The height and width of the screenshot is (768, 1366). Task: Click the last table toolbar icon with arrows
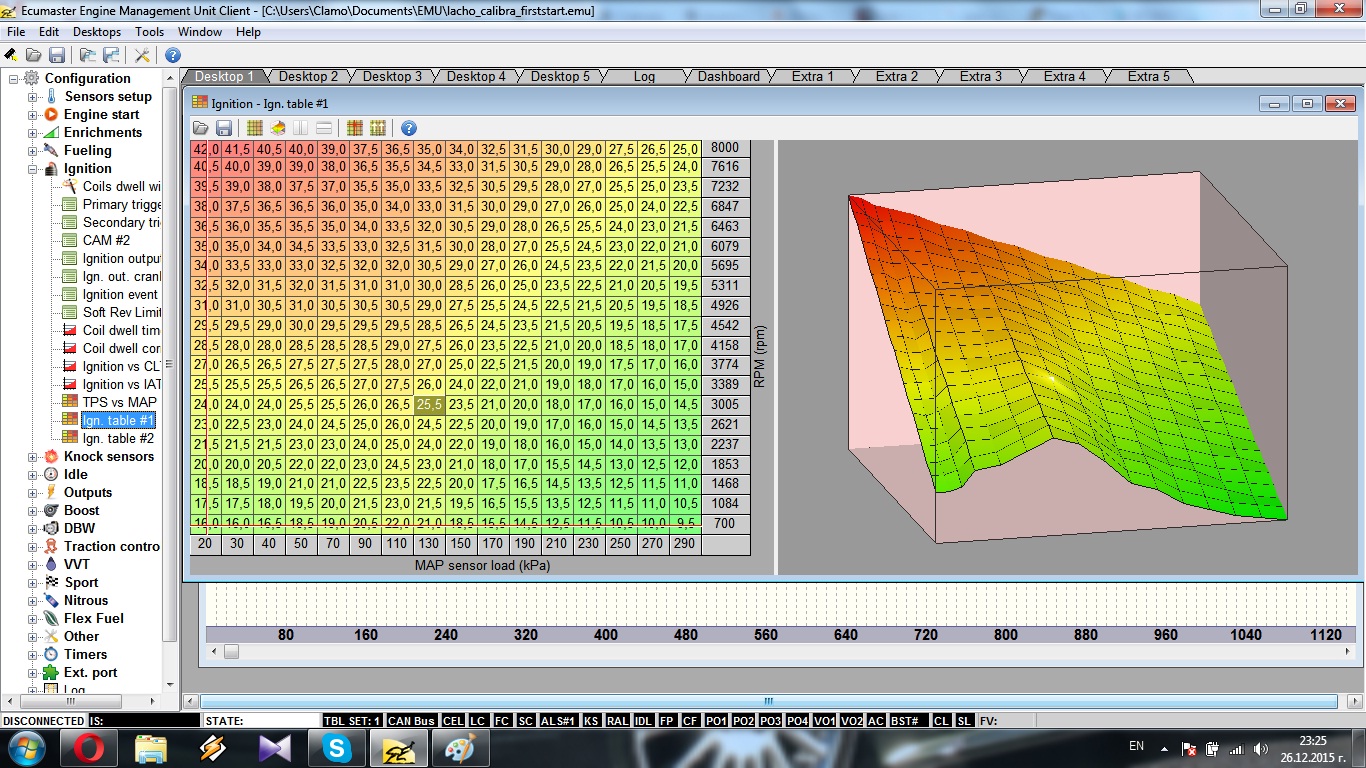pos(378,128)
